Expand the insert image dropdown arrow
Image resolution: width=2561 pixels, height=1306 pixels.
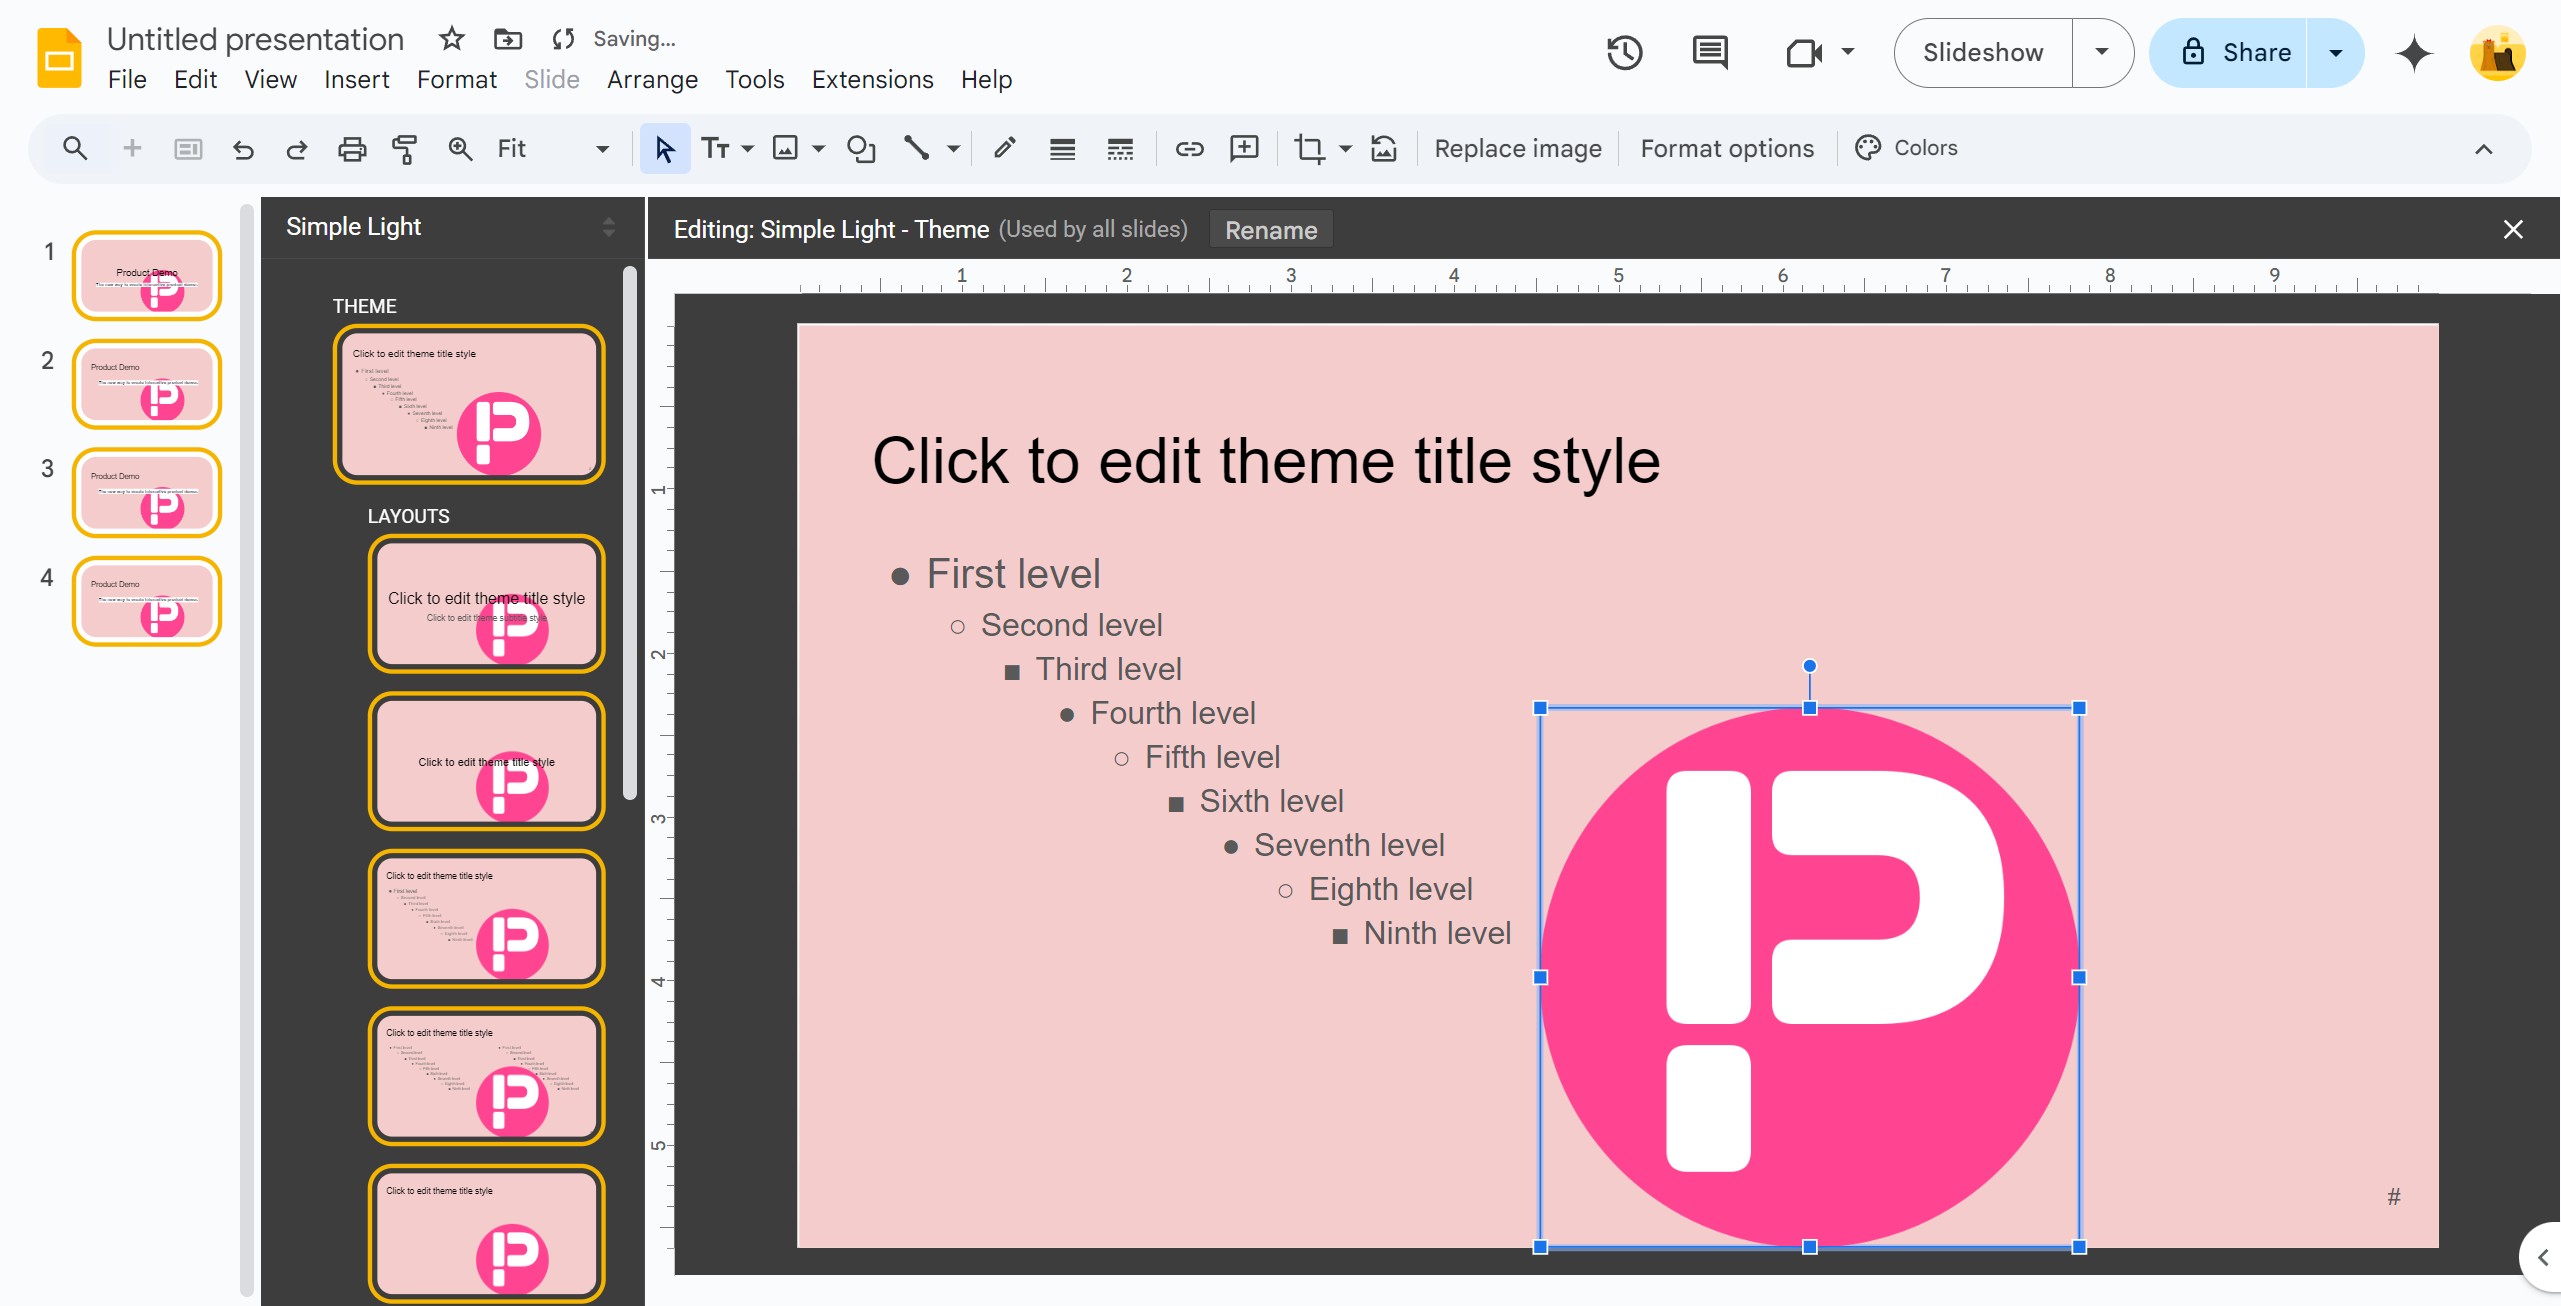(x=819, y=149)
